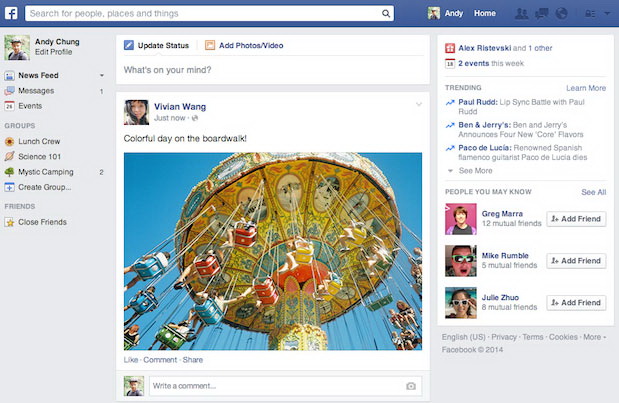Image resolution: width=619 pixels, height=403 pixels.
Task: Open account menu dropdown arrow in top bar
Action: pos(606,14)
